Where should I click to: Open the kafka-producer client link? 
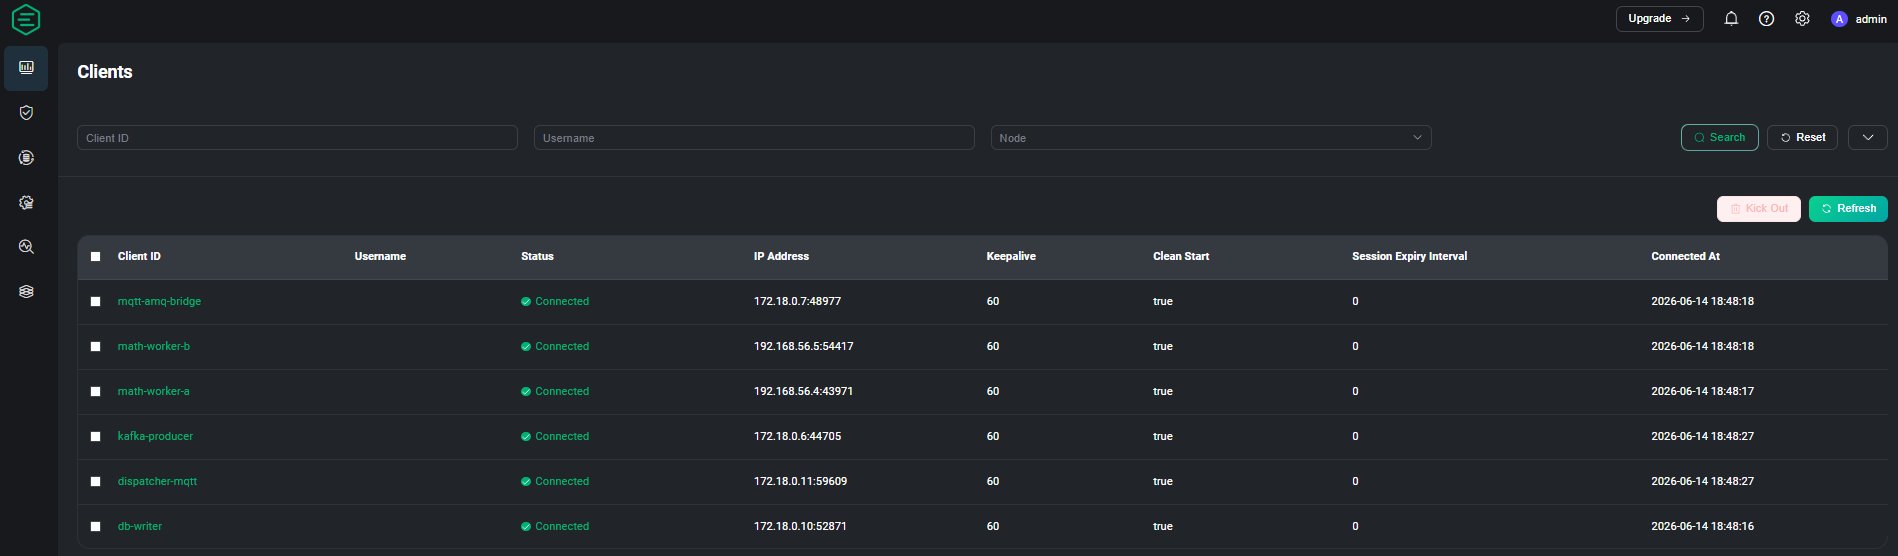tap(155, 437)
